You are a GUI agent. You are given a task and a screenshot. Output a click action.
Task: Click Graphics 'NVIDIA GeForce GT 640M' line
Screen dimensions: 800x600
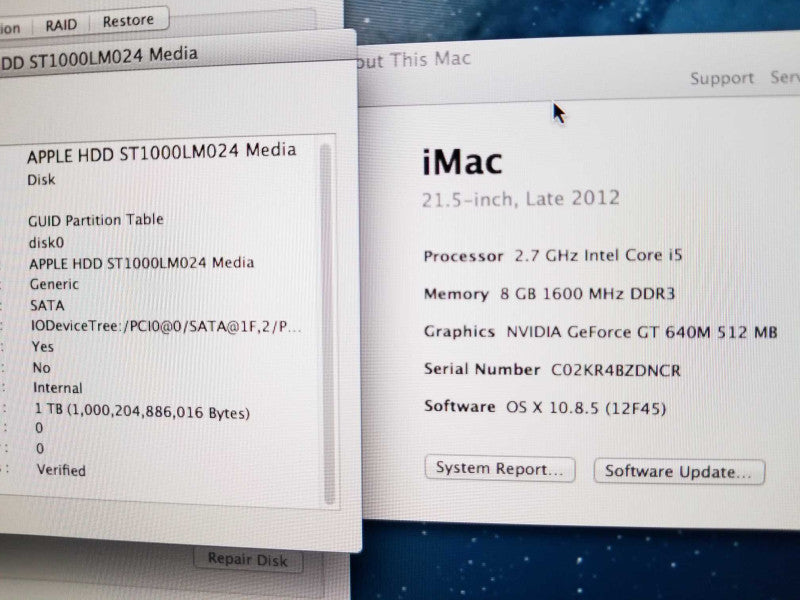(x=601, y=332)
